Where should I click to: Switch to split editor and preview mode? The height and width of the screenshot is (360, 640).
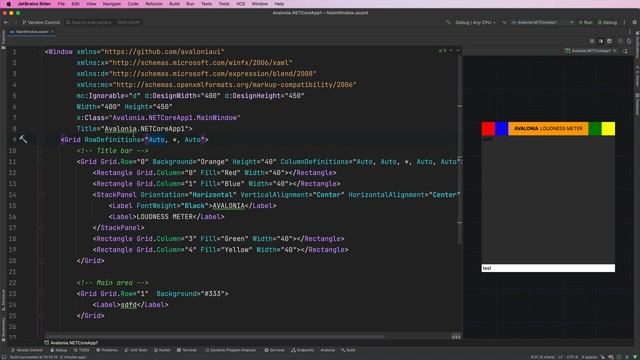(x=600, y=41)
